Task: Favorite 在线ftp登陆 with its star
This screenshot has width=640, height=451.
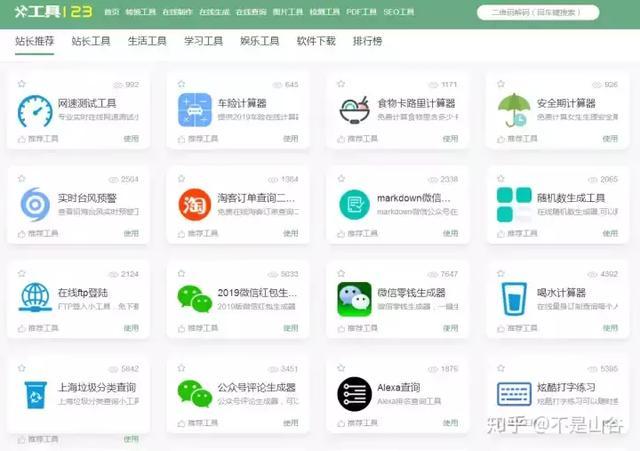Action: coord(22,273)
